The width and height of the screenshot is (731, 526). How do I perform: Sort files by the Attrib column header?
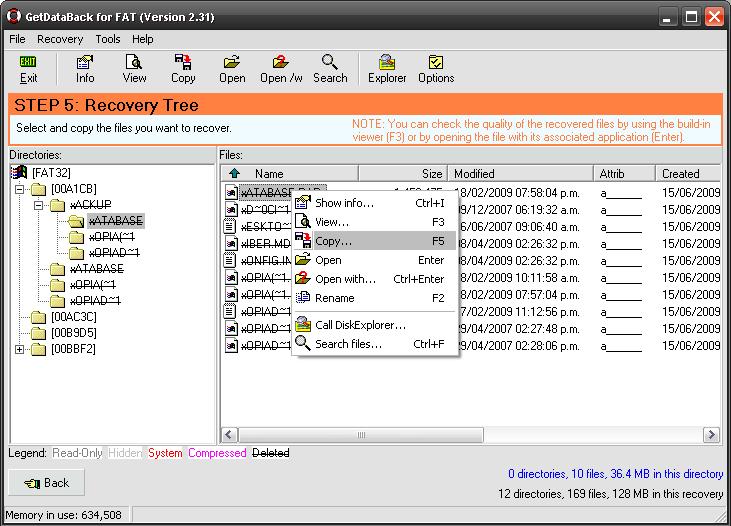[624, 173]
